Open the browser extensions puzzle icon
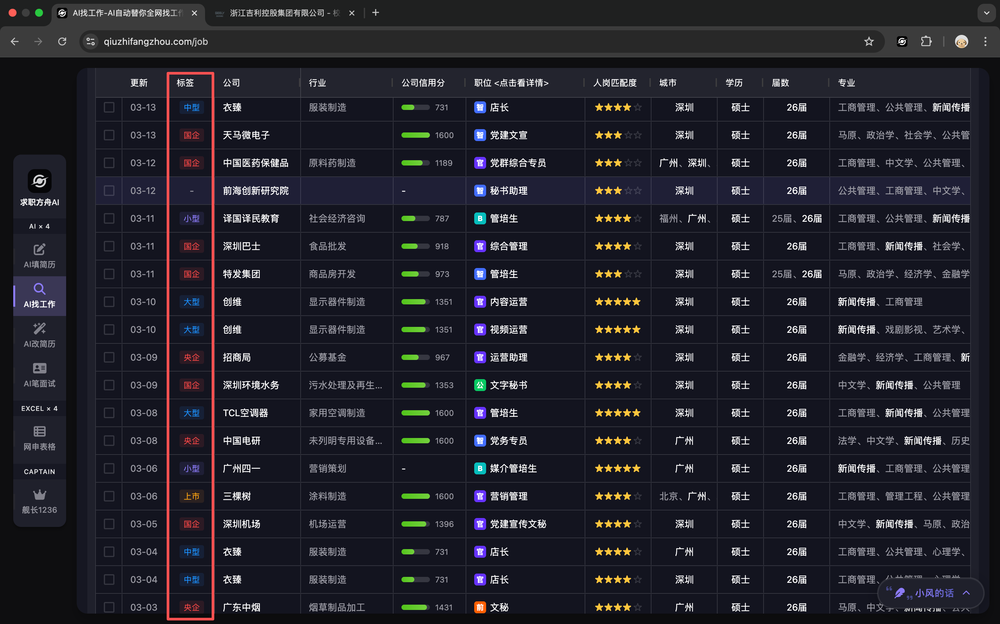This screenshot has width=1000, height=624. coord(926,41)
